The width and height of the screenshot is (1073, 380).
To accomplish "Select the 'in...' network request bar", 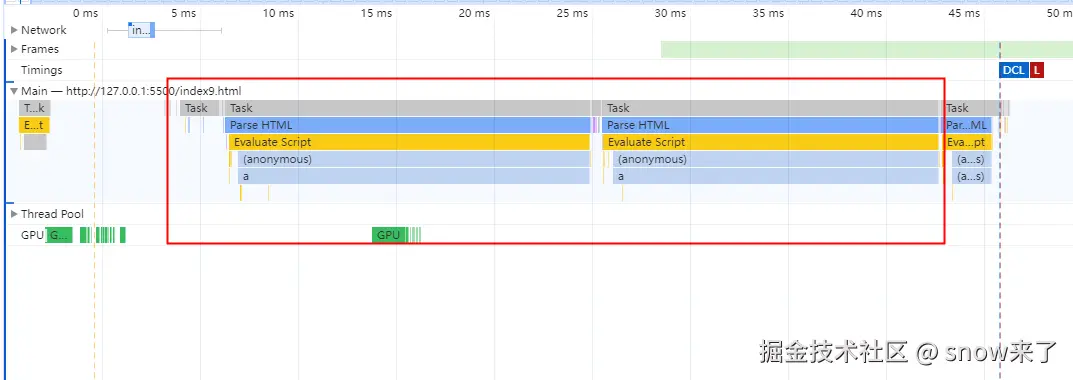I will pos(141,30).
